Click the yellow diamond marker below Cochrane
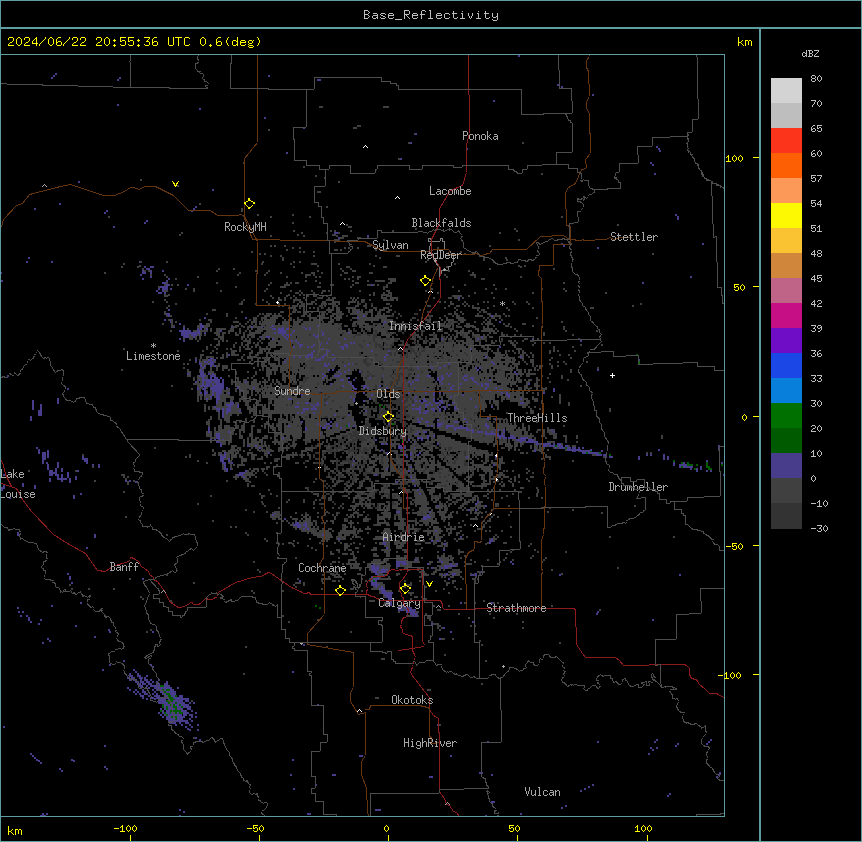The height and width of the screenshot is (842, 862). coord(340,590)
